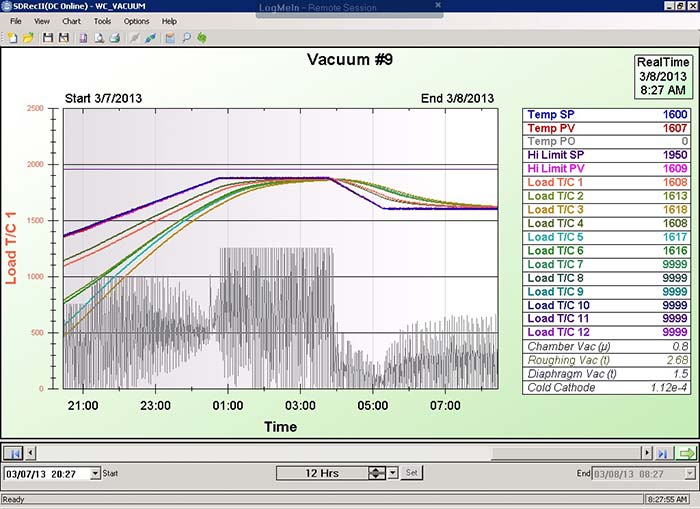Click the clipboard properties toolbar icon
The height and width of the screenshot is (509, 700).
point(170,38)
